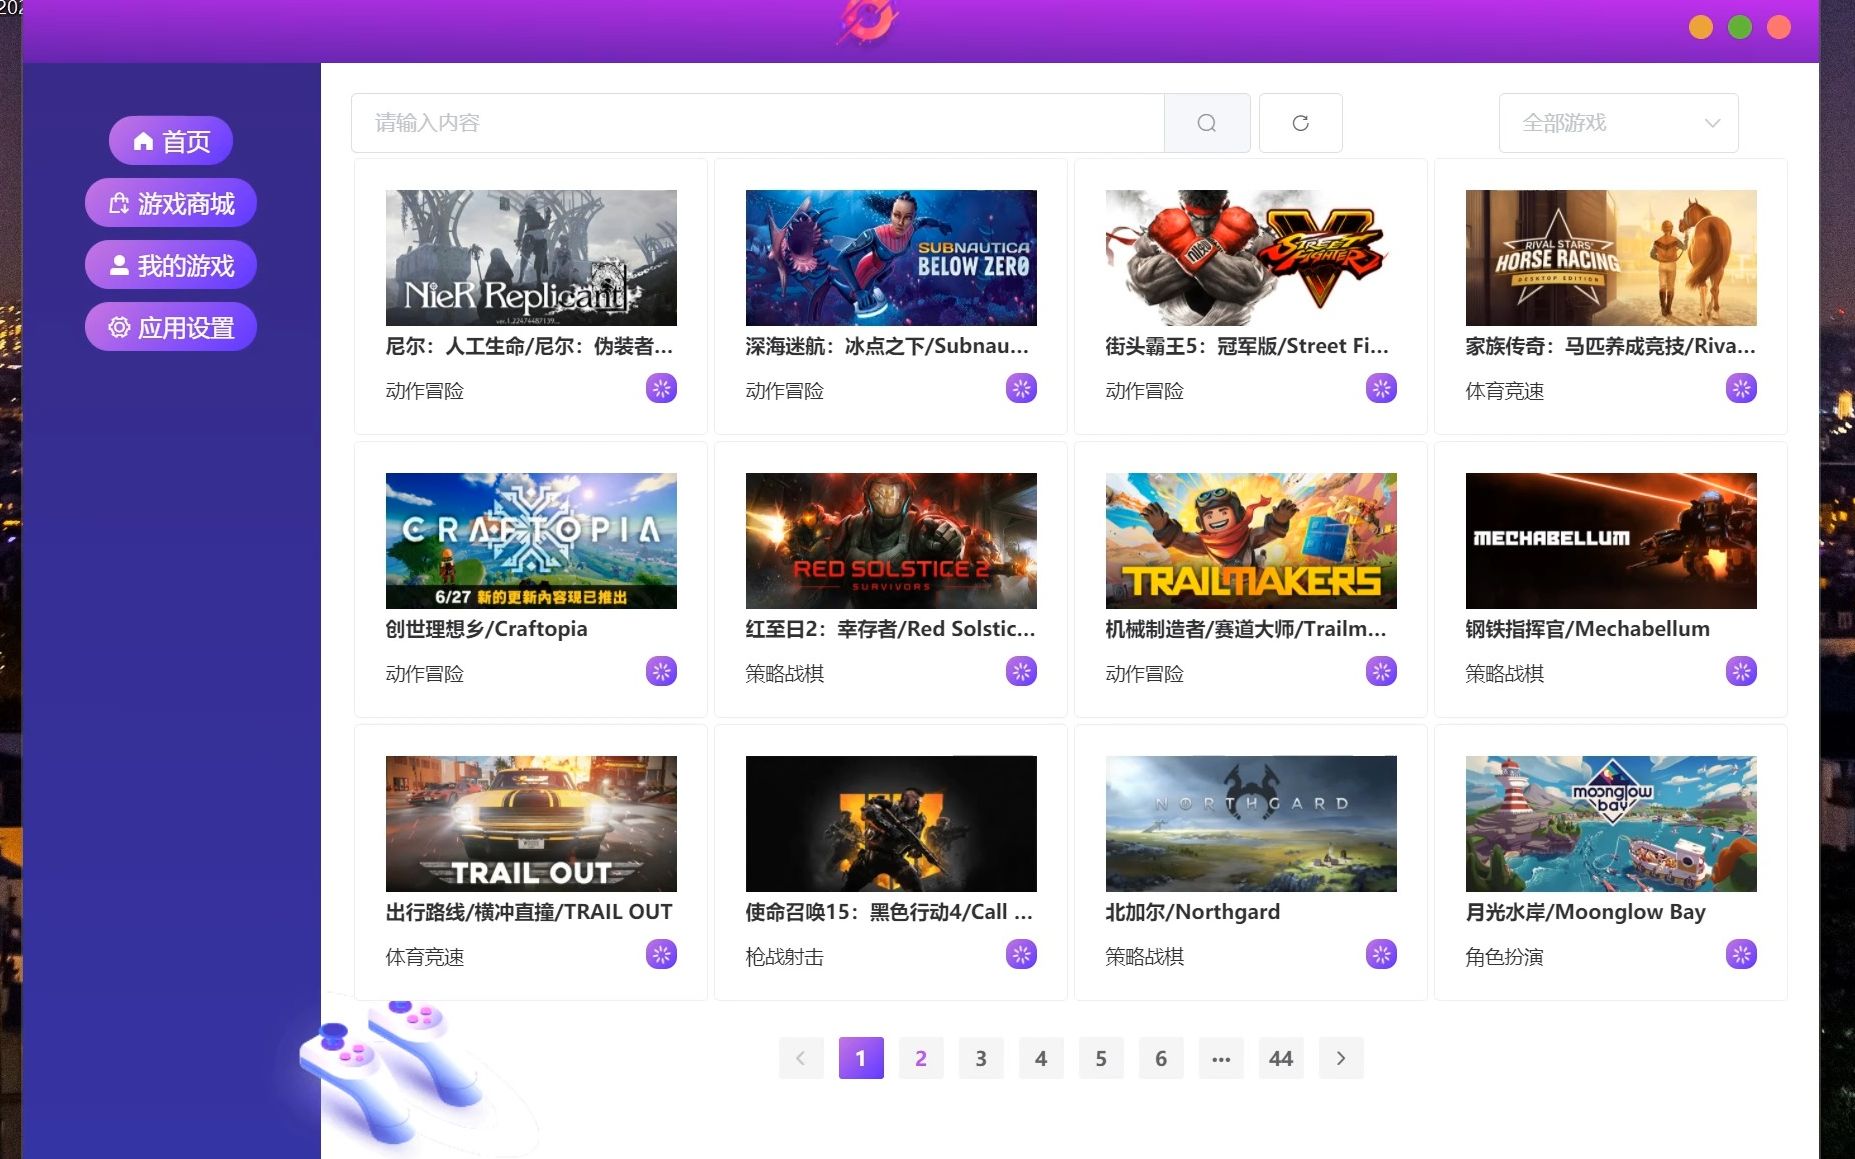1855x1159 pixels.
Task: Open the Red Solstice 2 thumbnail
Action: (x=891, y=541)
